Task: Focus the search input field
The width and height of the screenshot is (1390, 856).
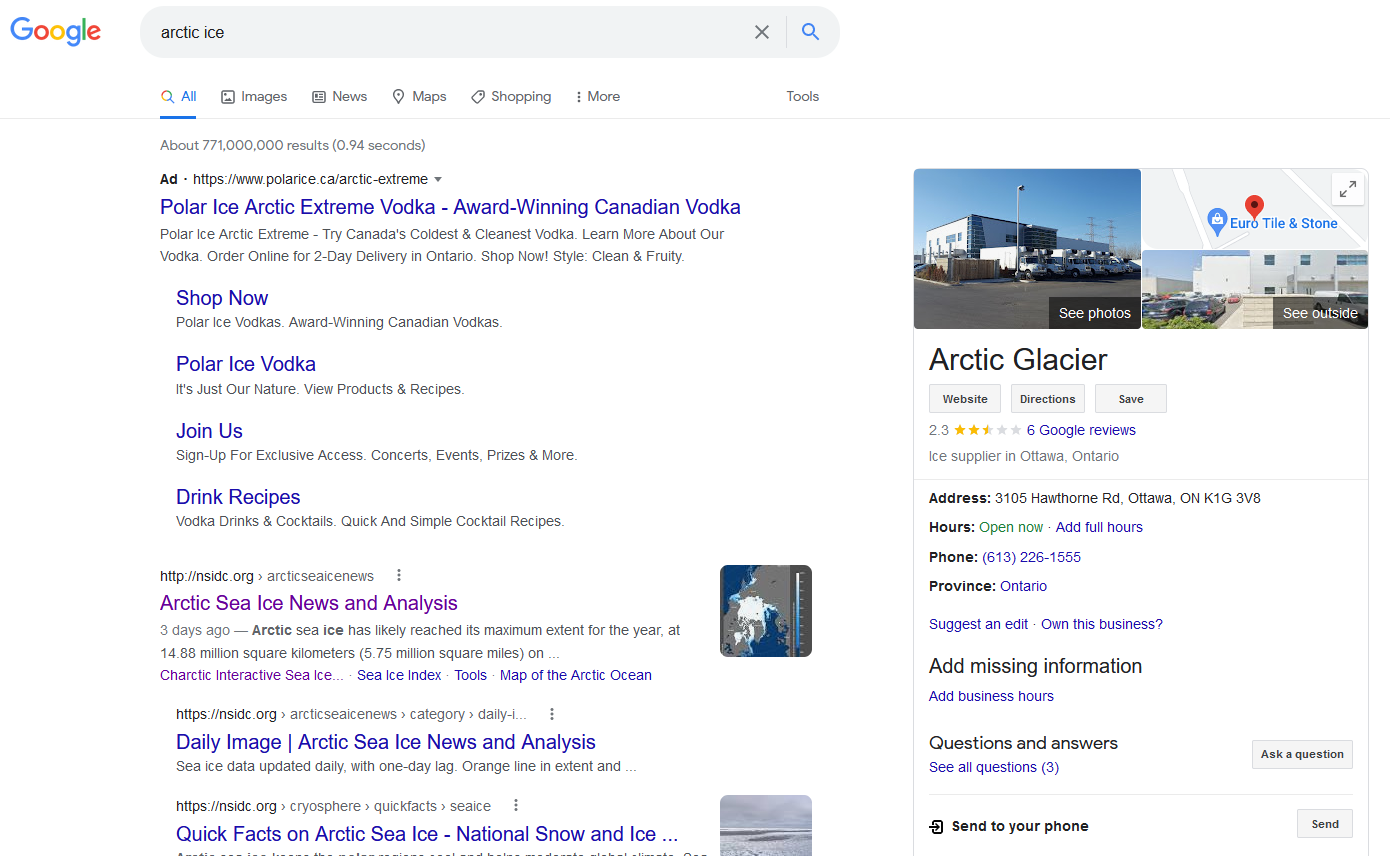Action: (450, 32)
